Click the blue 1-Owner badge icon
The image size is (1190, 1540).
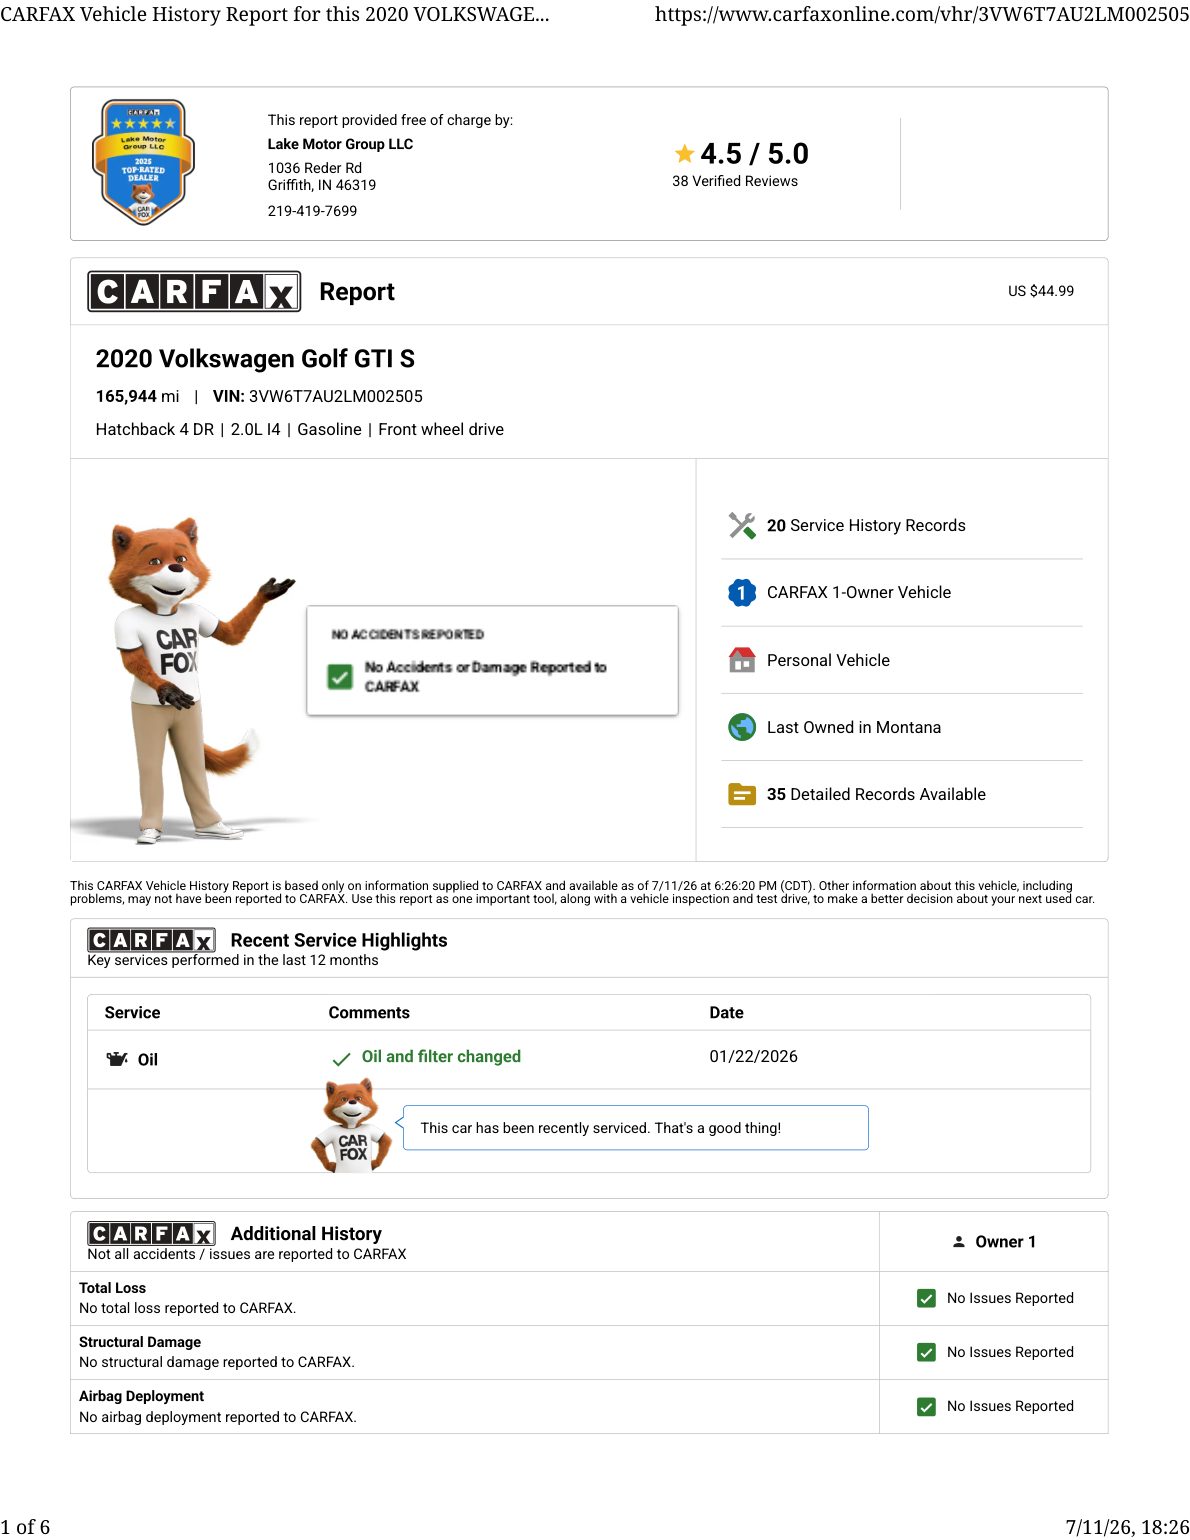(742, 593)
